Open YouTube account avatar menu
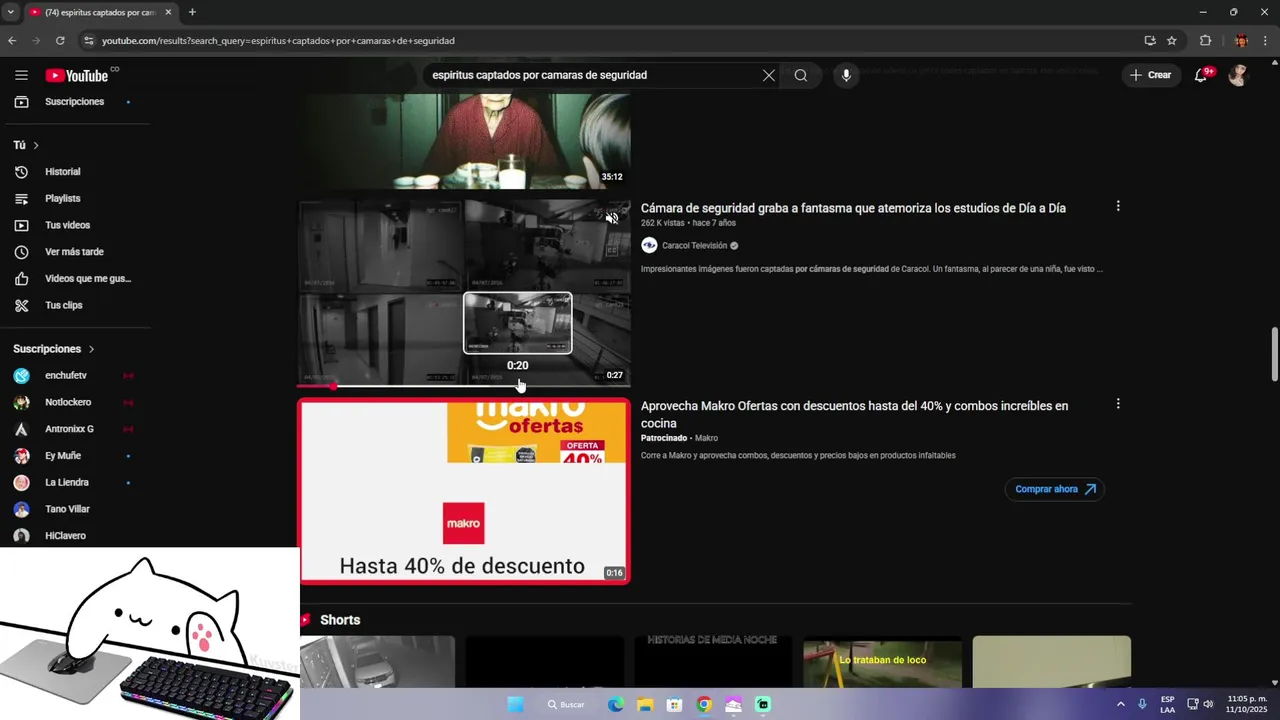This screenshot has width=1280, height=720. coord(1238,75)
